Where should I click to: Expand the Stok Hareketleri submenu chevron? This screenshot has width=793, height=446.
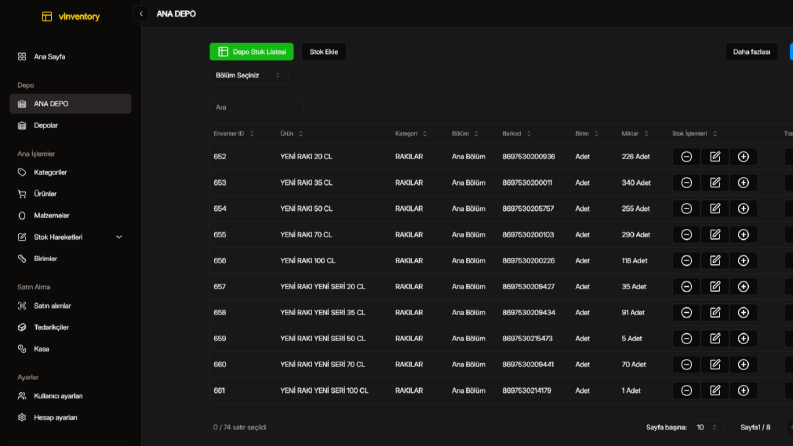(119, 237)
